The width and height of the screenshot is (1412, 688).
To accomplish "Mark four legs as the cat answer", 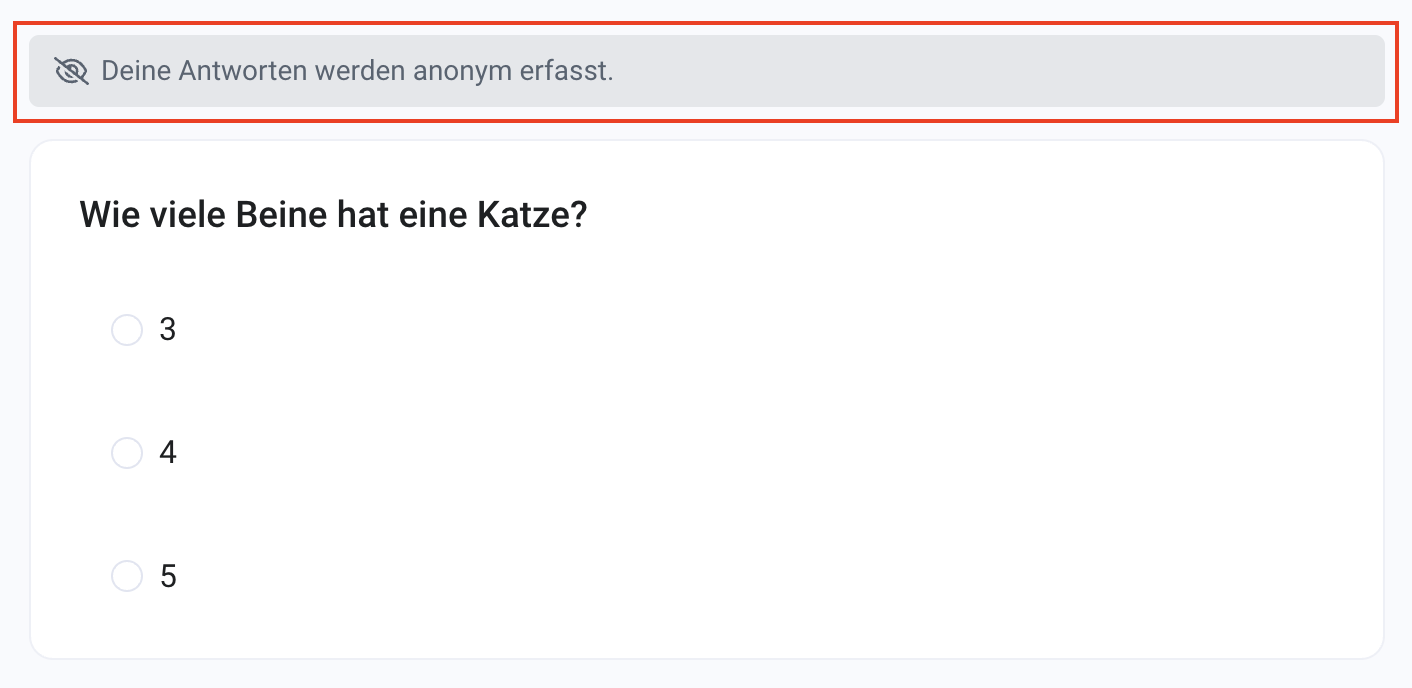I will pyautogui.click(x=127, y=453).
